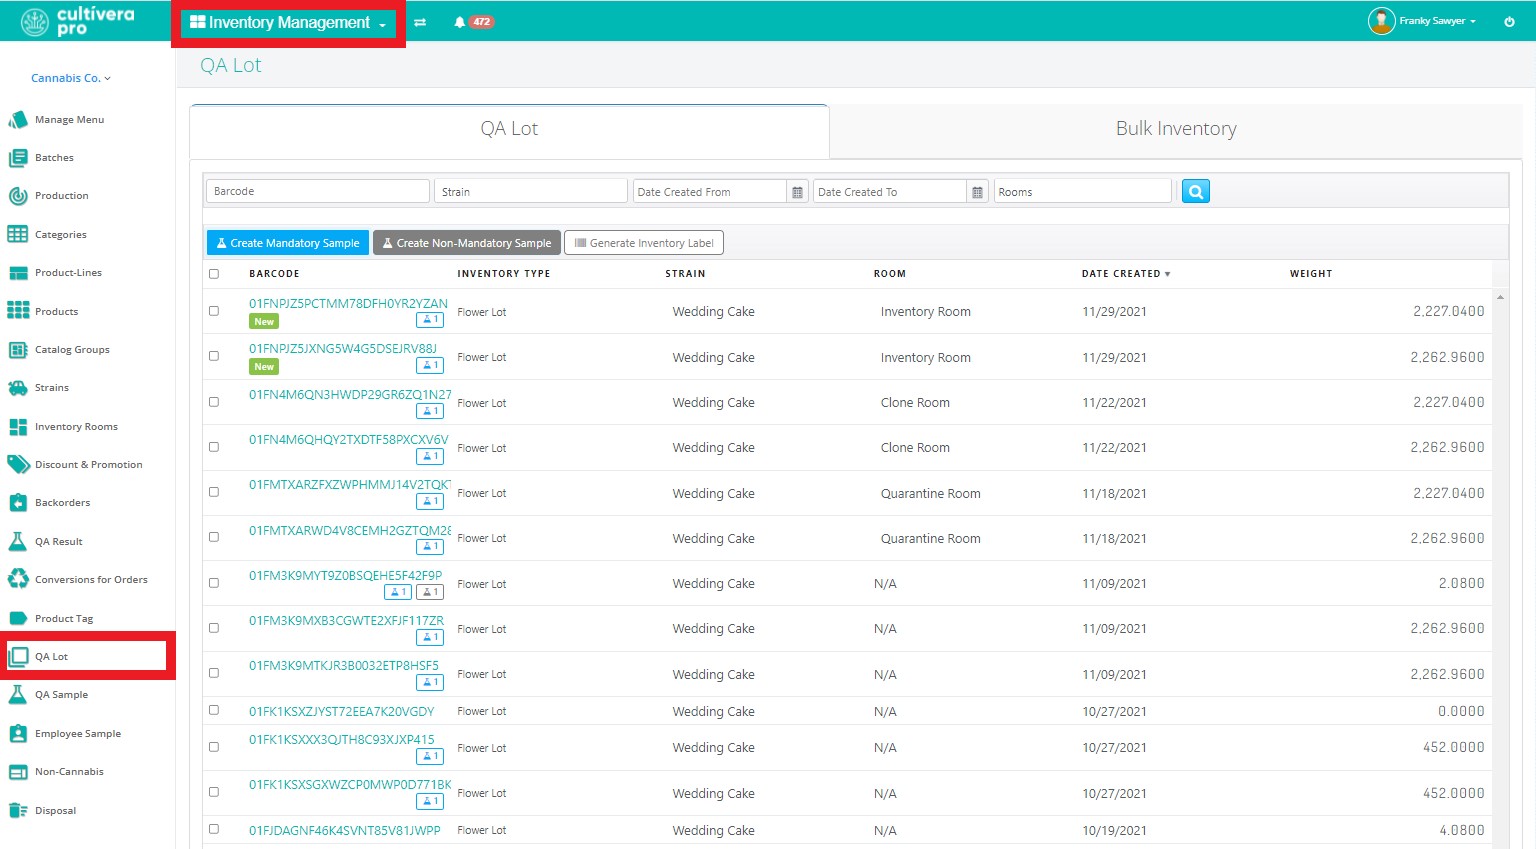Click the Cultivera Pro logo
1536x849 pixels.
coord(78,21)
